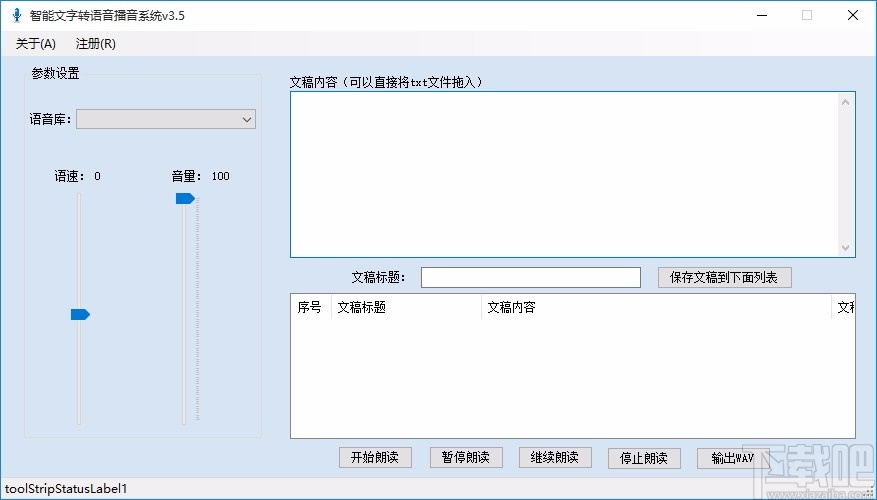The image size is (877, 500).
Task: Click the 输出WAV button
Action: pos(733,458)
